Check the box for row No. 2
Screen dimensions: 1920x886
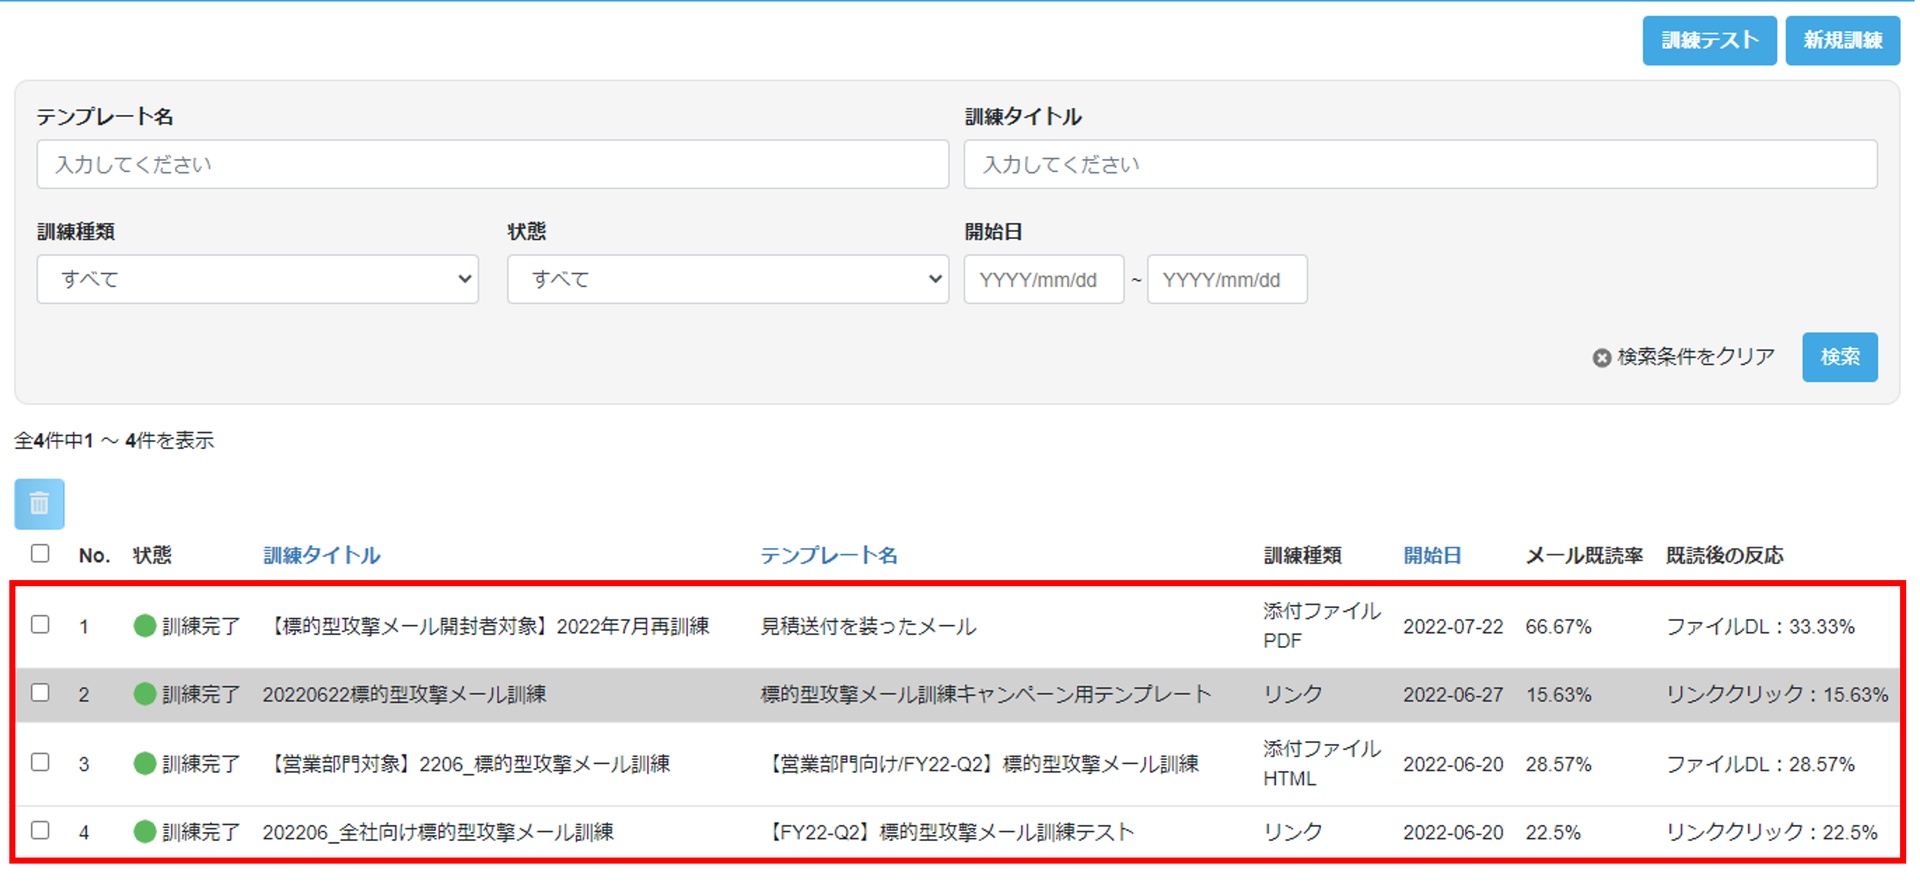(40, 692)
